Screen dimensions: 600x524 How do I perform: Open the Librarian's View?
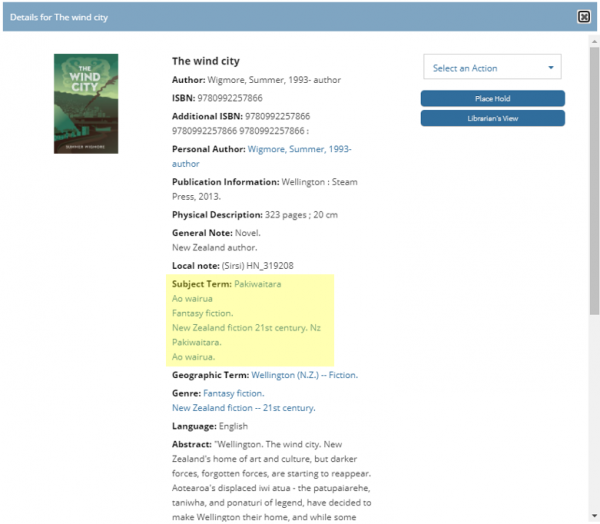[x=492, y=118]
